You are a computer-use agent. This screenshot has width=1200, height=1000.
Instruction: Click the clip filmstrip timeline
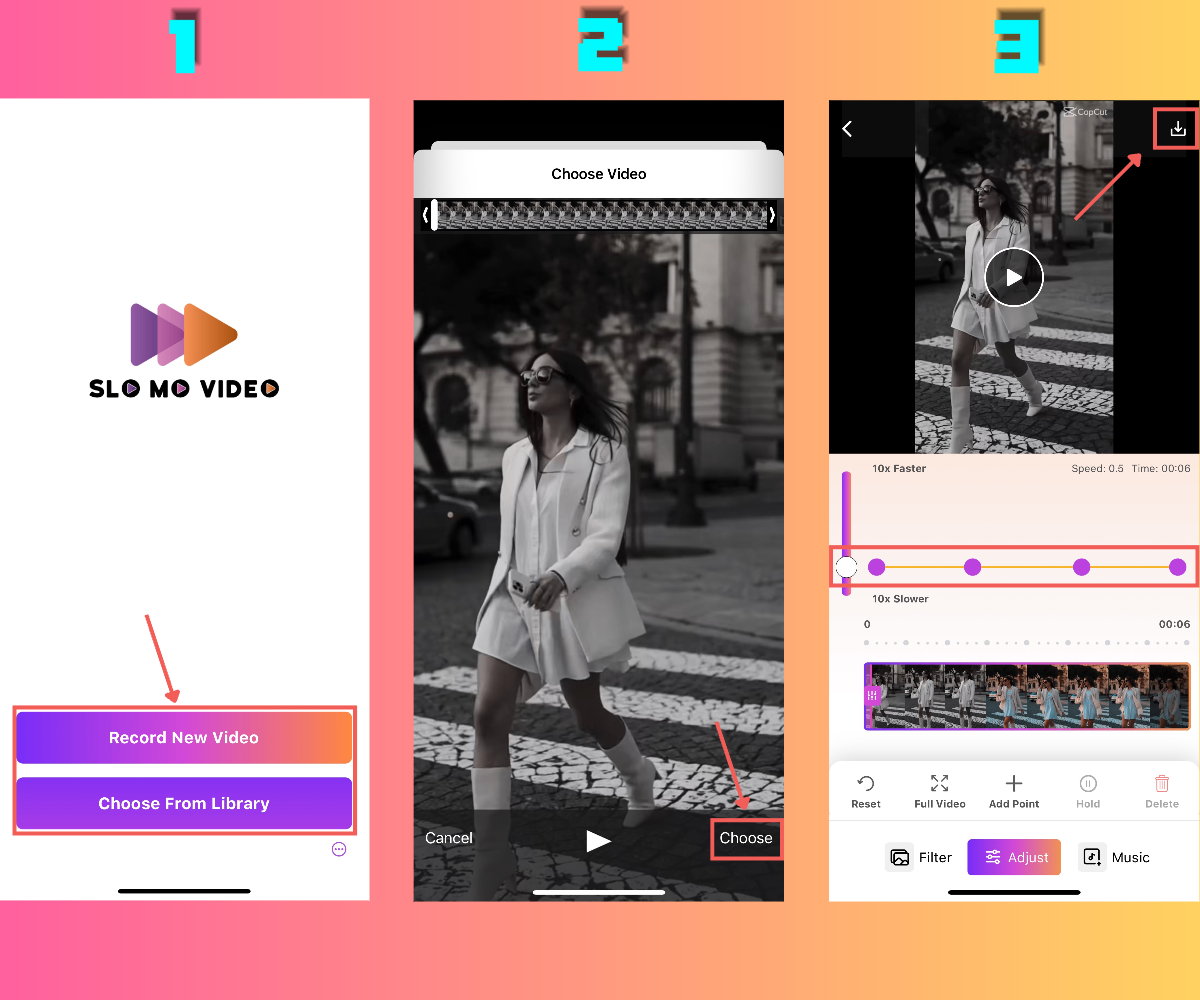1027,696
